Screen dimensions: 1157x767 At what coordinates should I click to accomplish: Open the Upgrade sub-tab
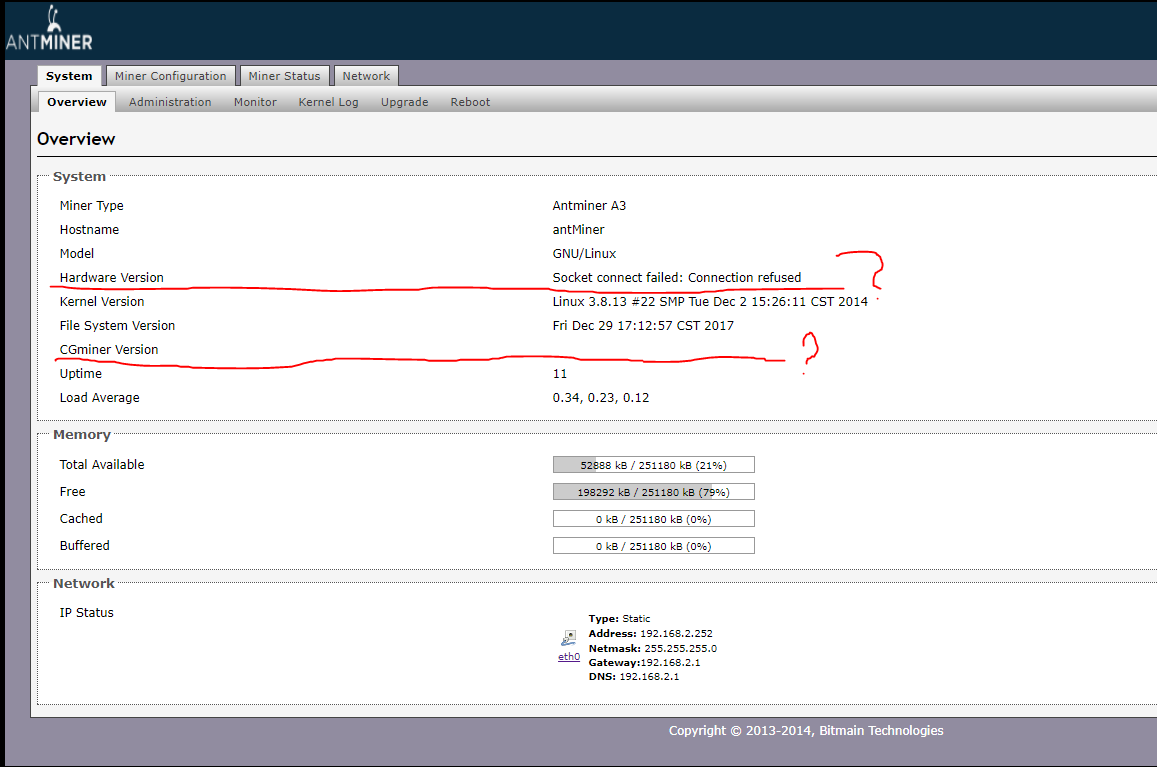pyautogui.click(x=404, y=102)
